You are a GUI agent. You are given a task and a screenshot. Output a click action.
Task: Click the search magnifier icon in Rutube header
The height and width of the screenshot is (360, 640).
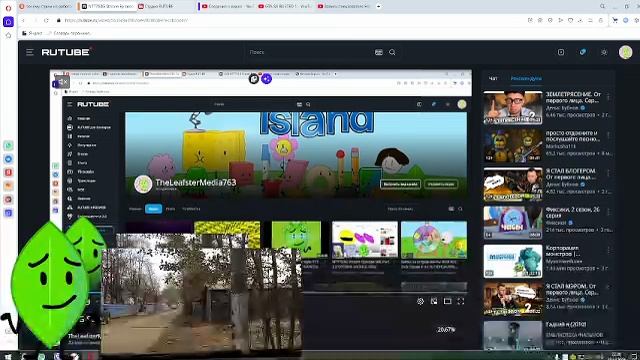click(x=392, y=52)
